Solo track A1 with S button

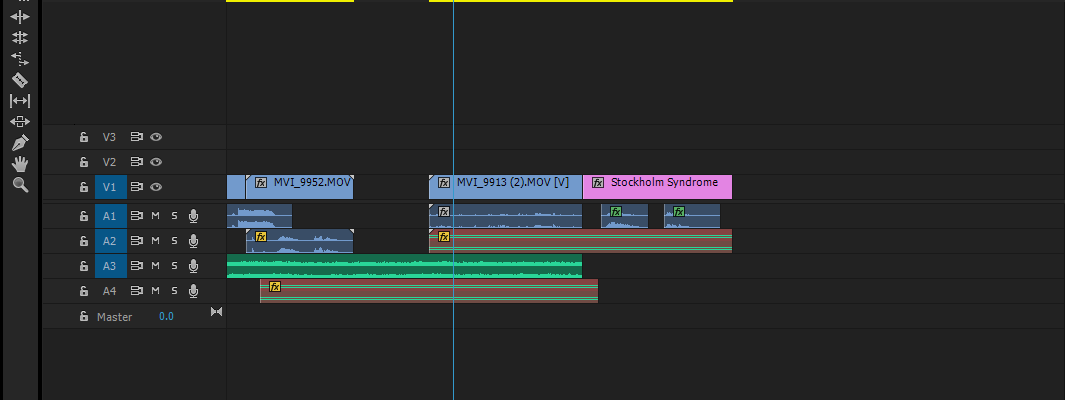pyautogui.click(x=174, y=216)
